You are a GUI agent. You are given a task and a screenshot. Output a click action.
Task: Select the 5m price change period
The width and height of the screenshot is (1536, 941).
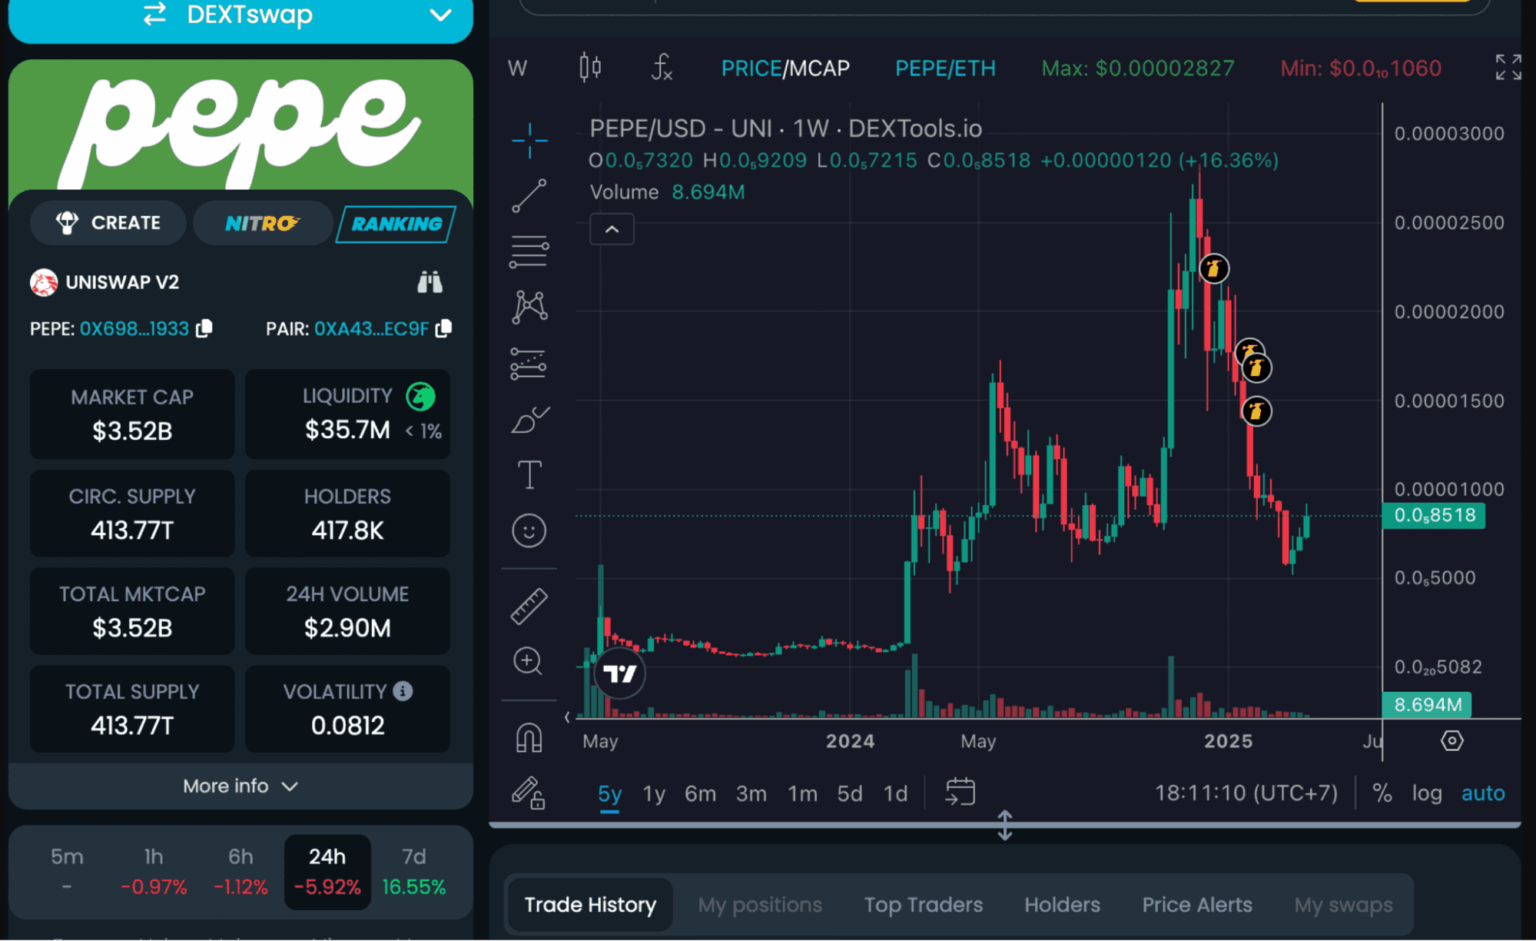(67, 871)
